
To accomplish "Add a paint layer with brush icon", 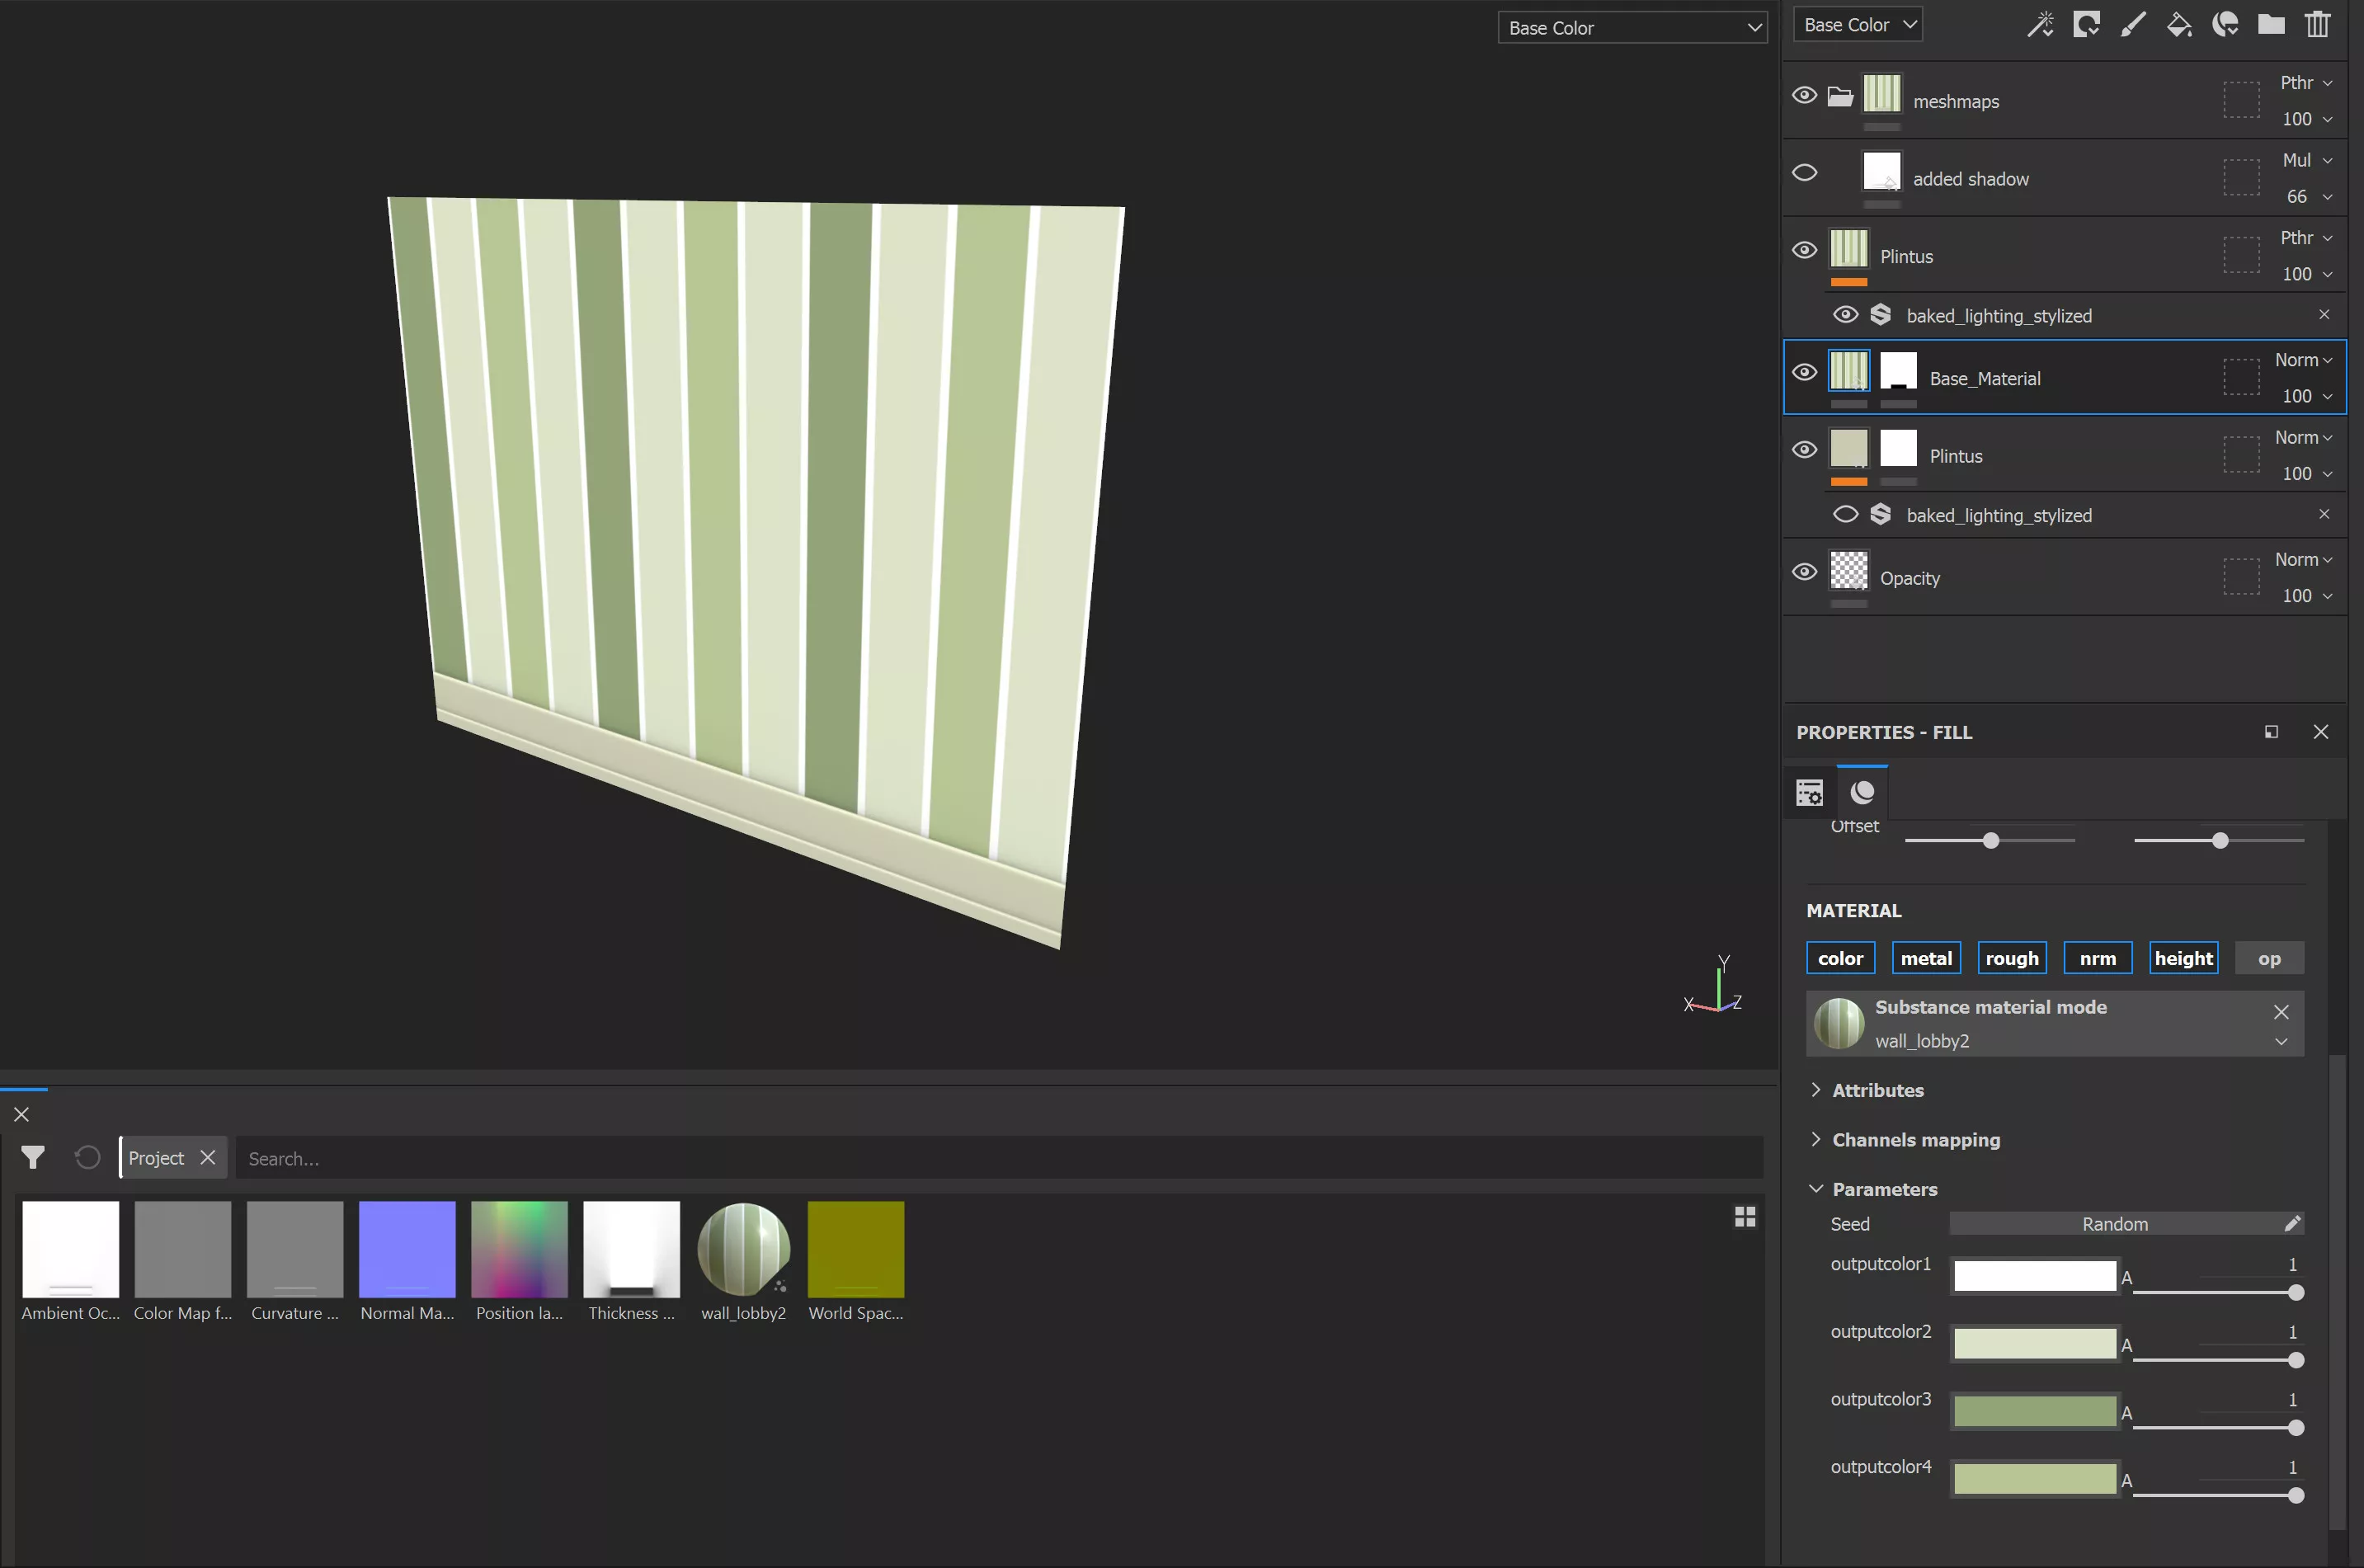I will coord(2132,24).
